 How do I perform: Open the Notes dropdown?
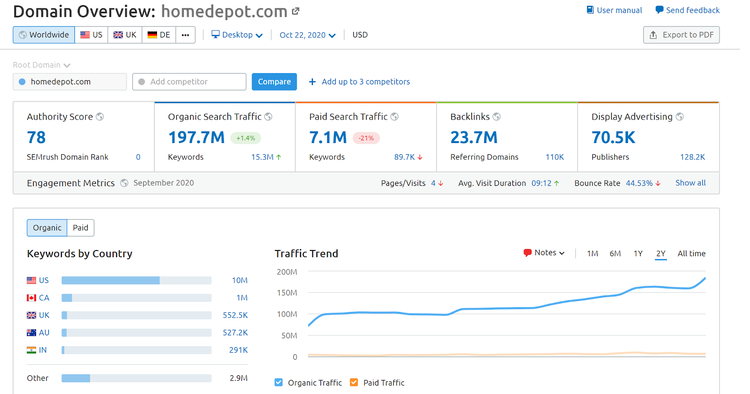[x=544, y=253]
